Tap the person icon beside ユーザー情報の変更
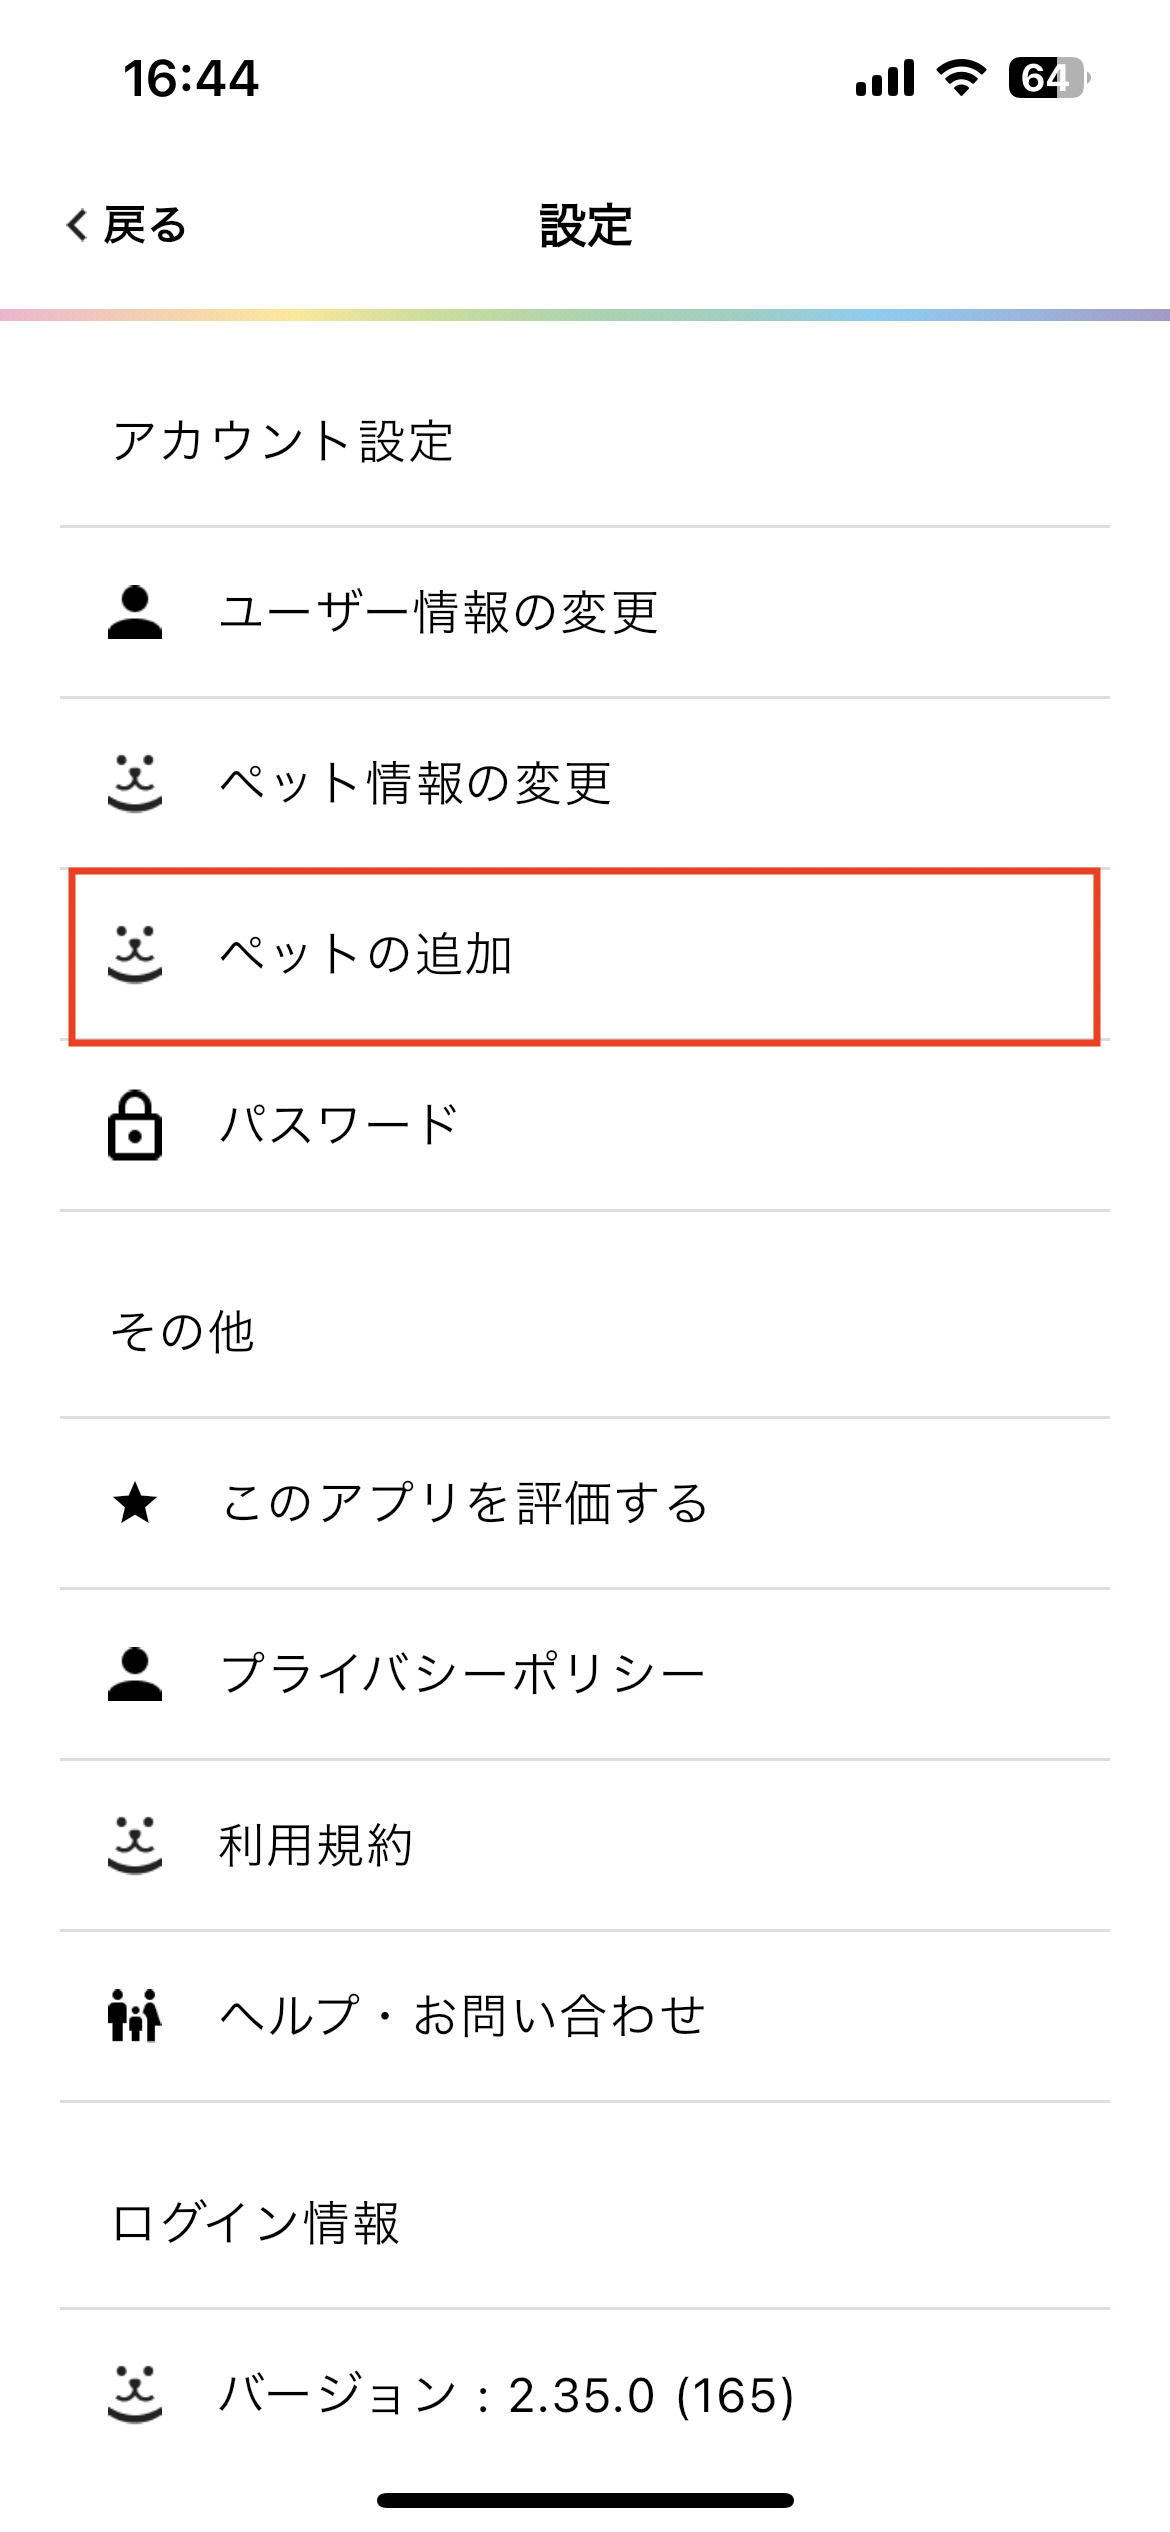The width and height of the screenshot is (1170, 2532). pos(135,612)
